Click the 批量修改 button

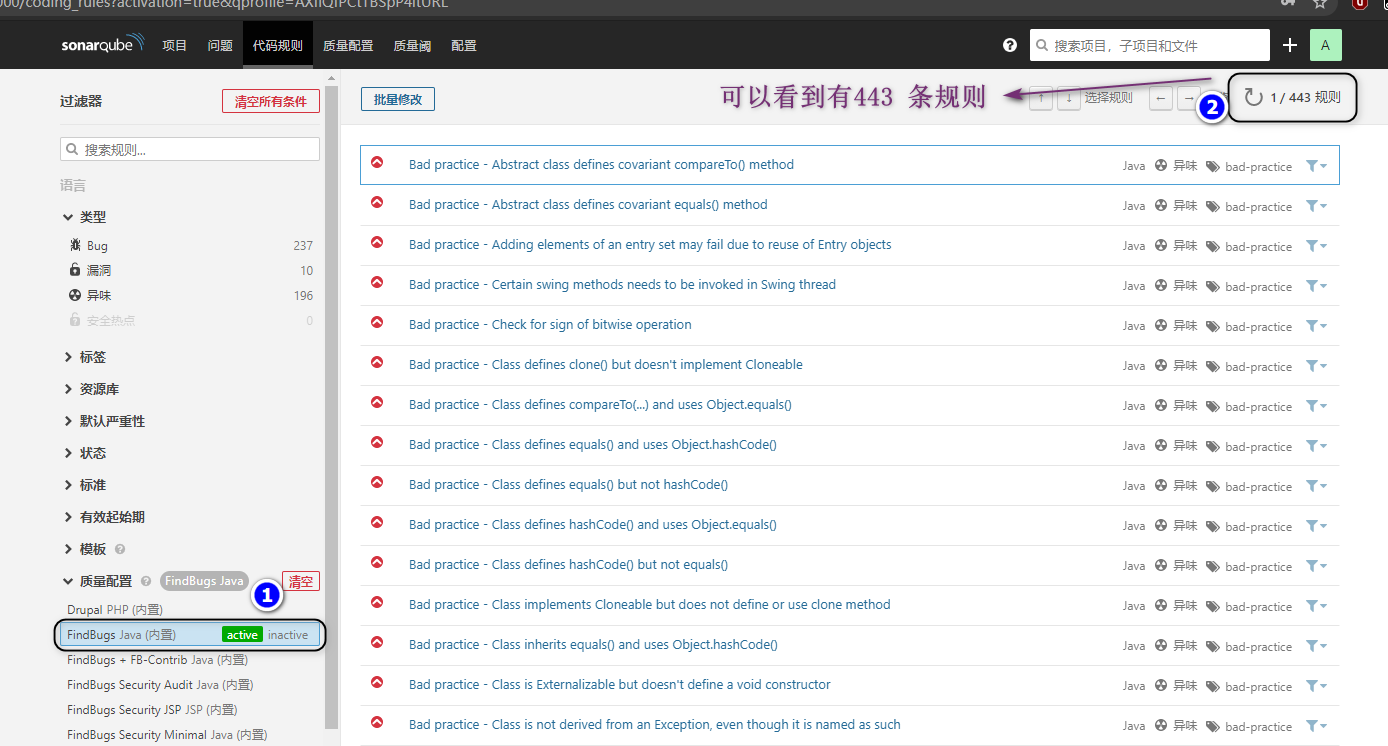[396, 98]
